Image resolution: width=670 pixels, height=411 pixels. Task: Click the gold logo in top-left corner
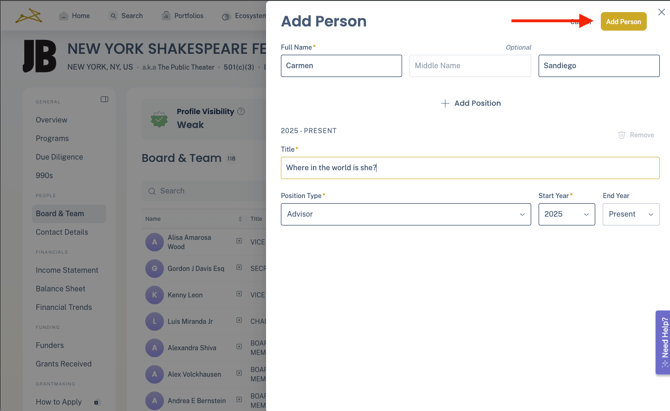click(x=29, y=15)
